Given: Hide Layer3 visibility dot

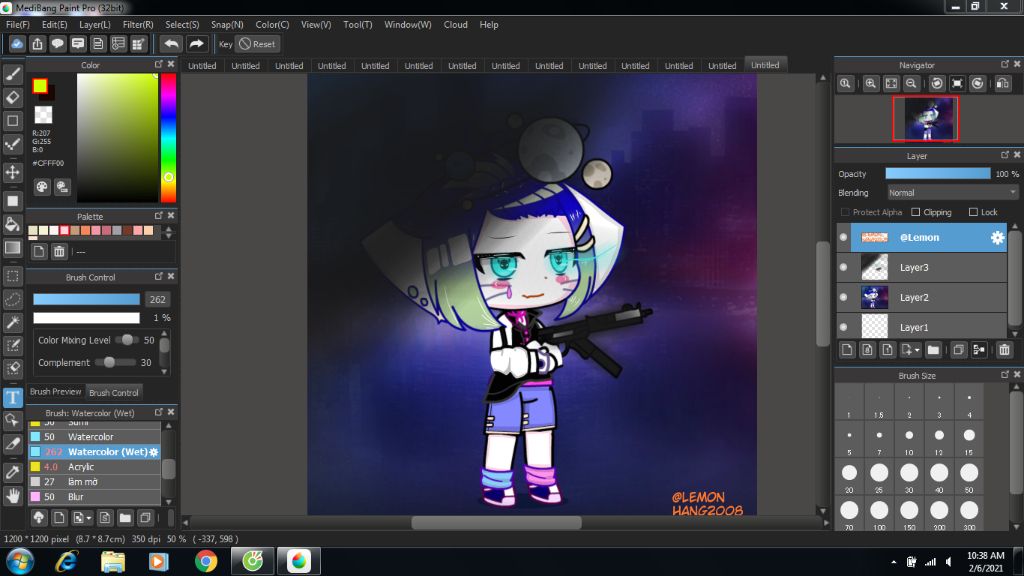Looking at the screenshot, I should [x=843, y=267].
